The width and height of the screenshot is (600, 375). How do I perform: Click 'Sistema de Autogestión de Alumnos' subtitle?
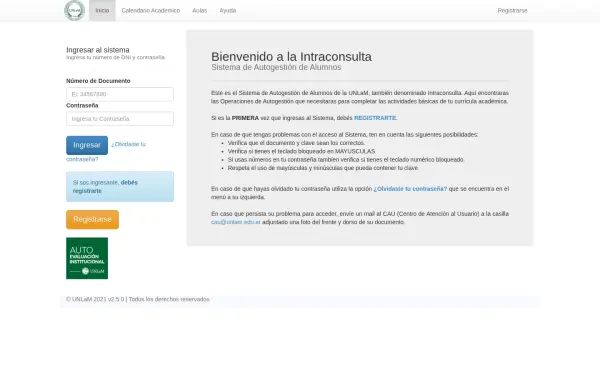pyautogui.click(x=276, y=67)
